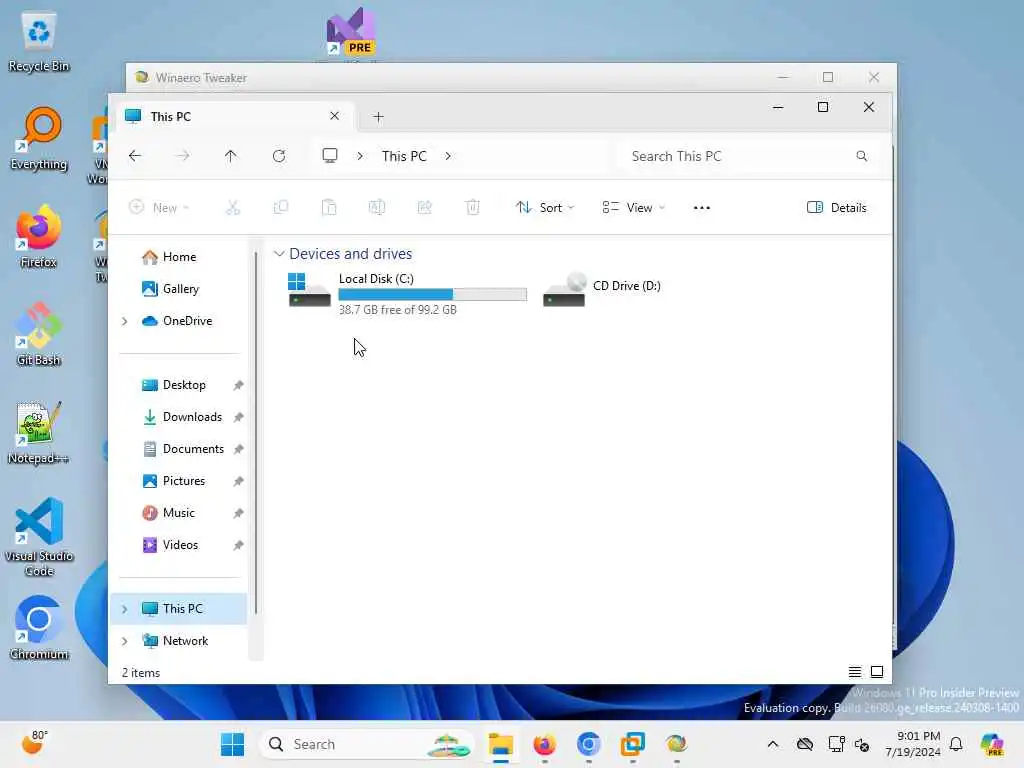The height and width of the screenshot is (768, 1024).
Task: Click the Paste clipboard icon
Action: click(x=329, y=208)
